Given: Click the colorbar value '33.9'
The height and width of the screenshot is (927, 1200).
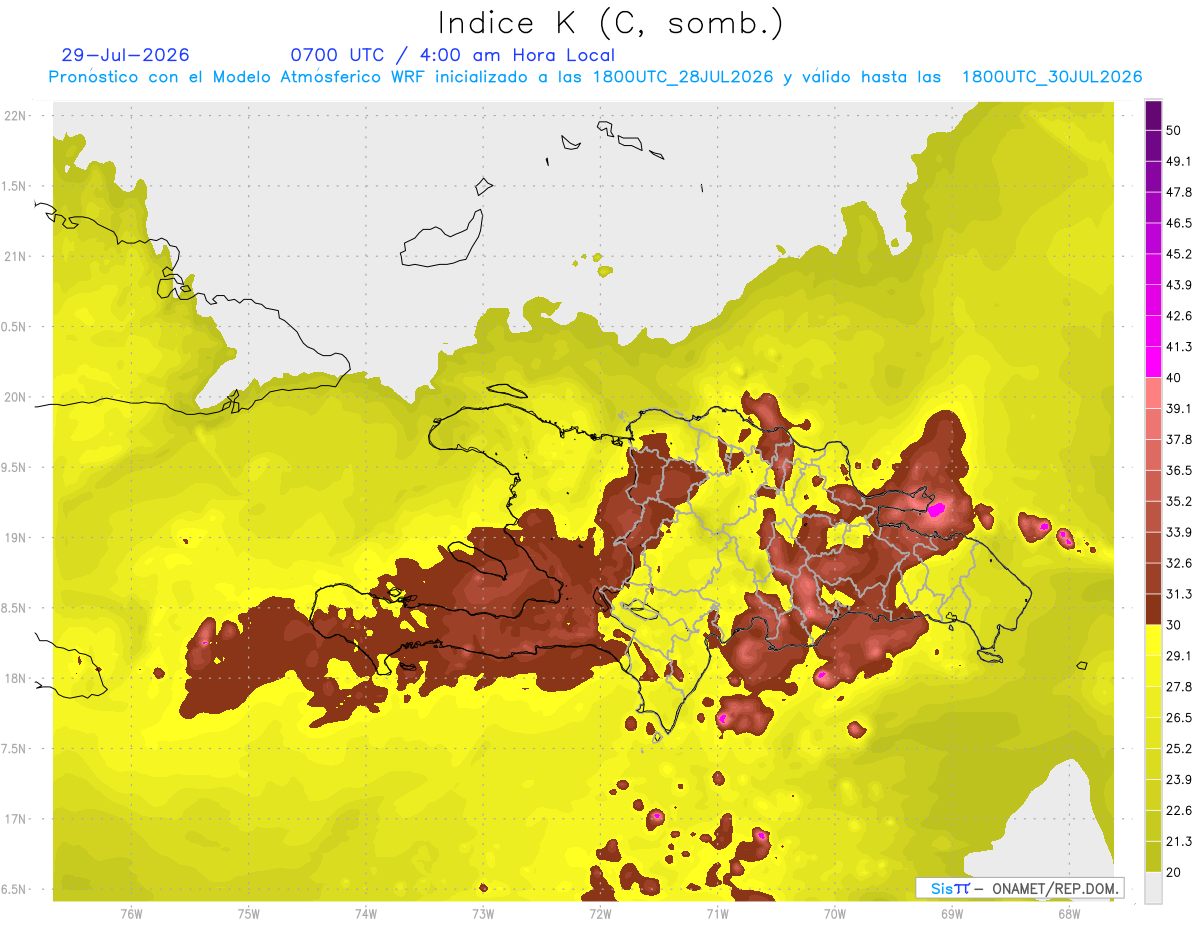Looking at the screenshot, I should (x=1178, y=532).
